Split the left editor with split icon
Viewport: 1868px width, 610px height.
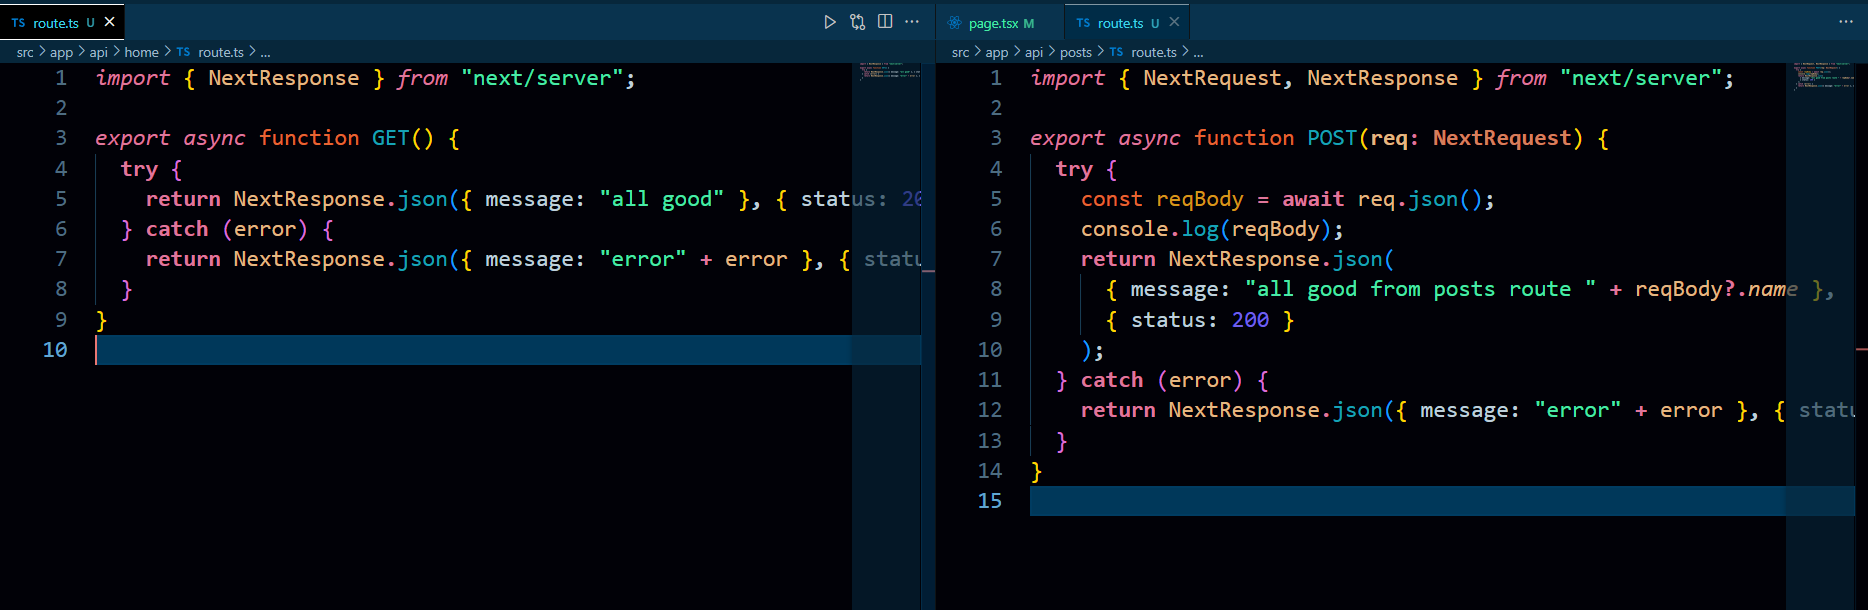(x=885, y=22)
